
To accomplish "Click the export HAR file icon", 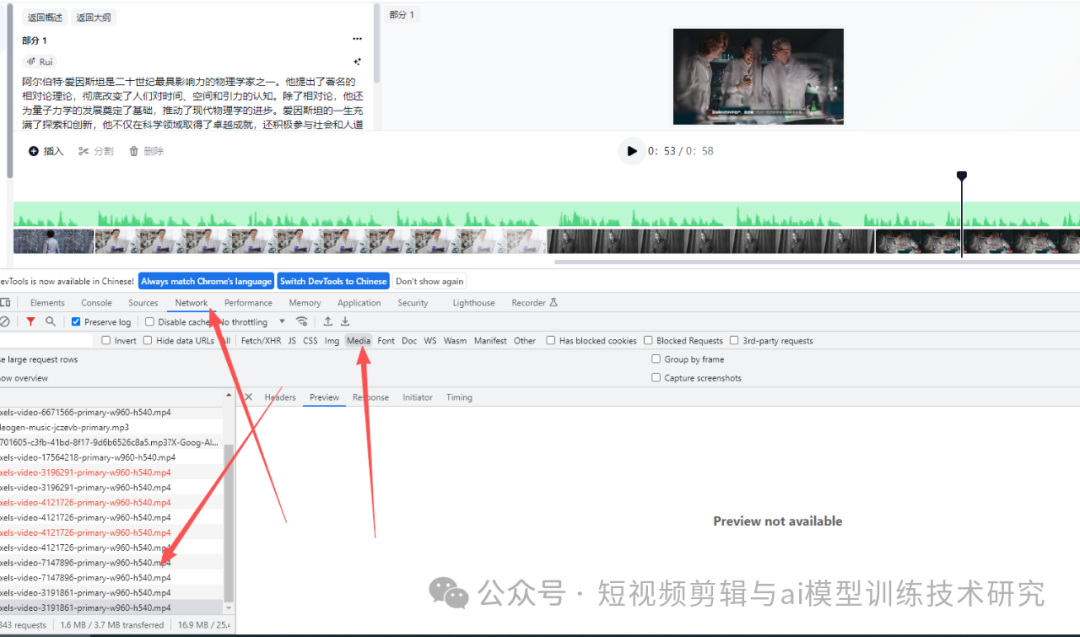I will click(345, 321).
